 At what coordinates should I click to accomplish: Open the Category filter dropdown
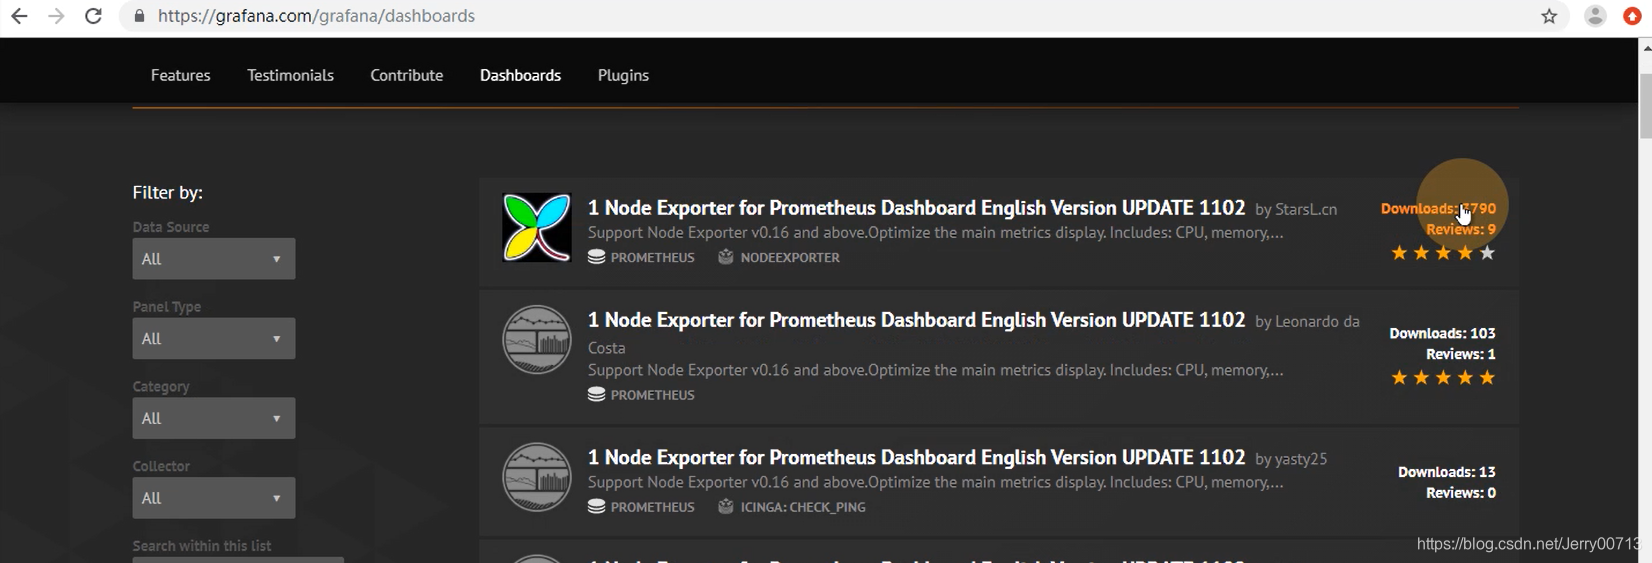[x=214, y=418]
